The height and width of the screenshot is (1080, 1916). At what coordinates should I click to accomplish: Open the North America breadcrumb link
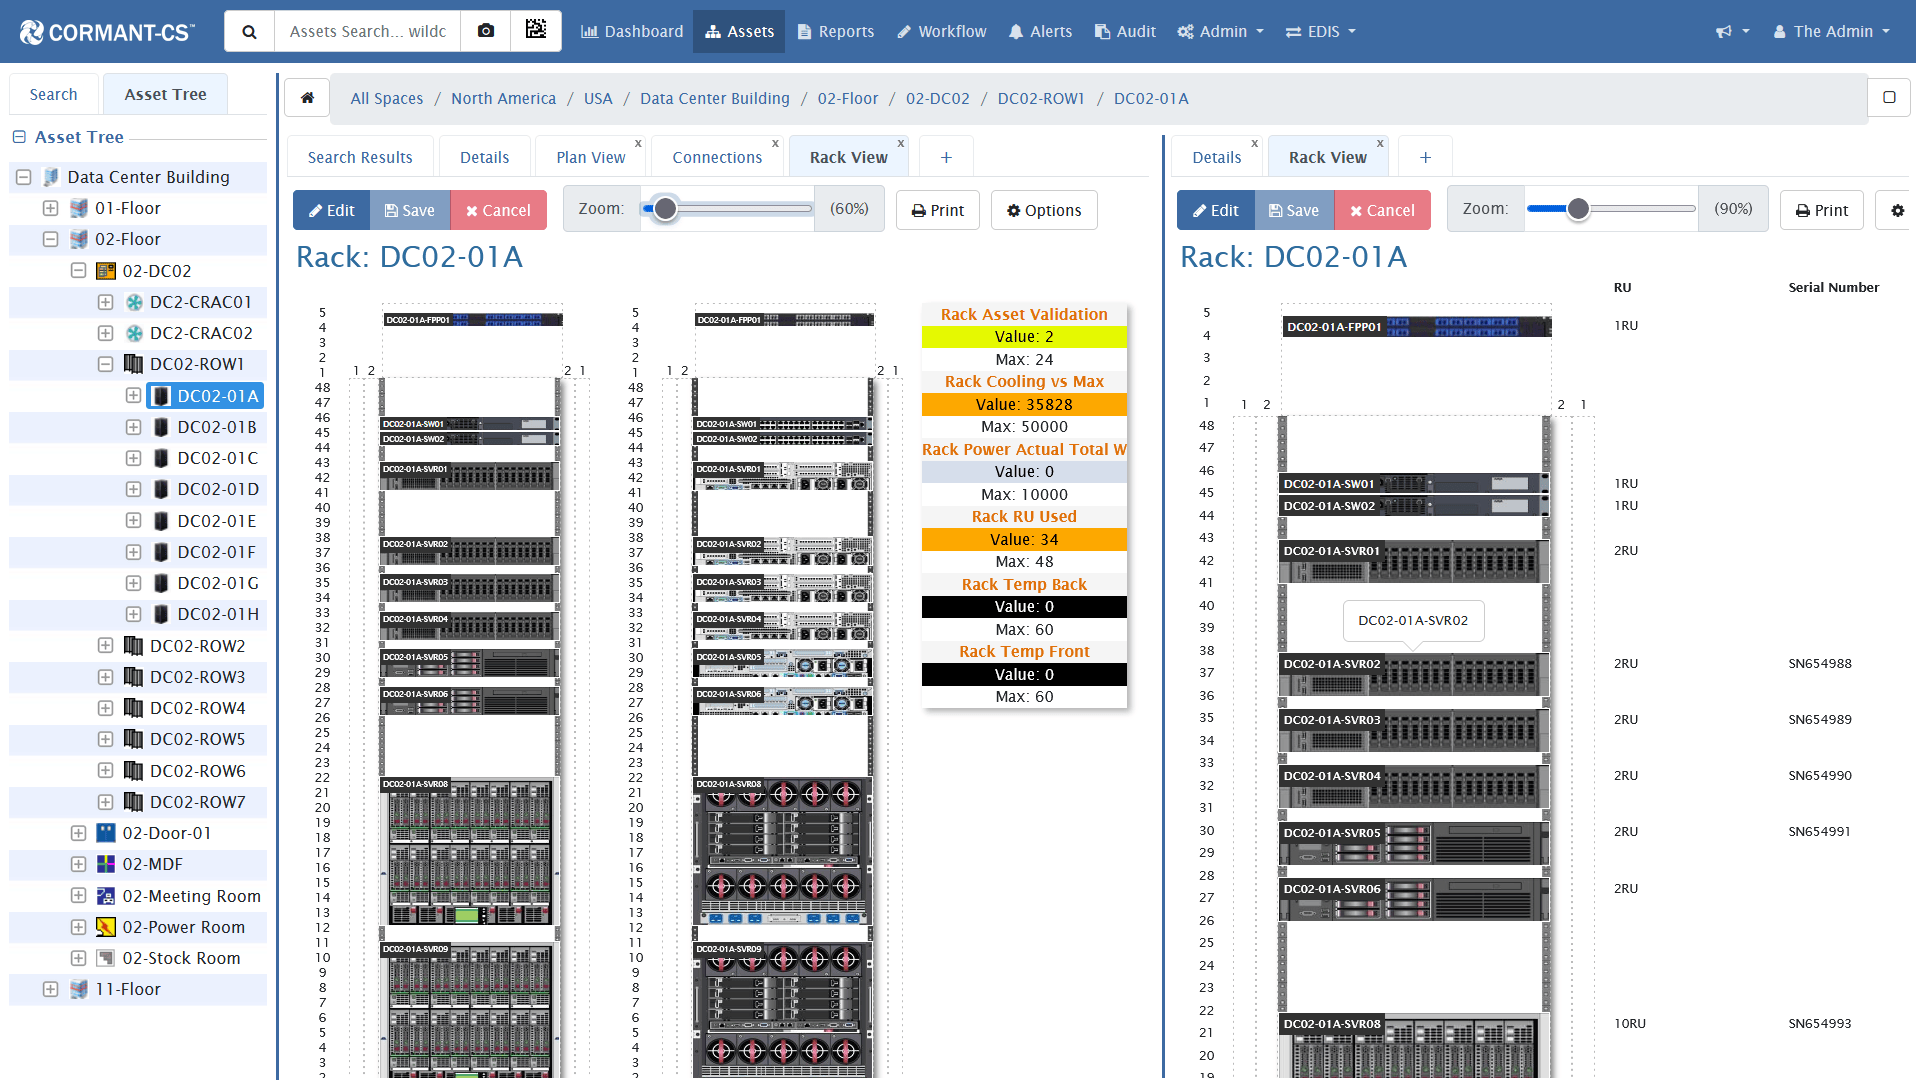503,98
